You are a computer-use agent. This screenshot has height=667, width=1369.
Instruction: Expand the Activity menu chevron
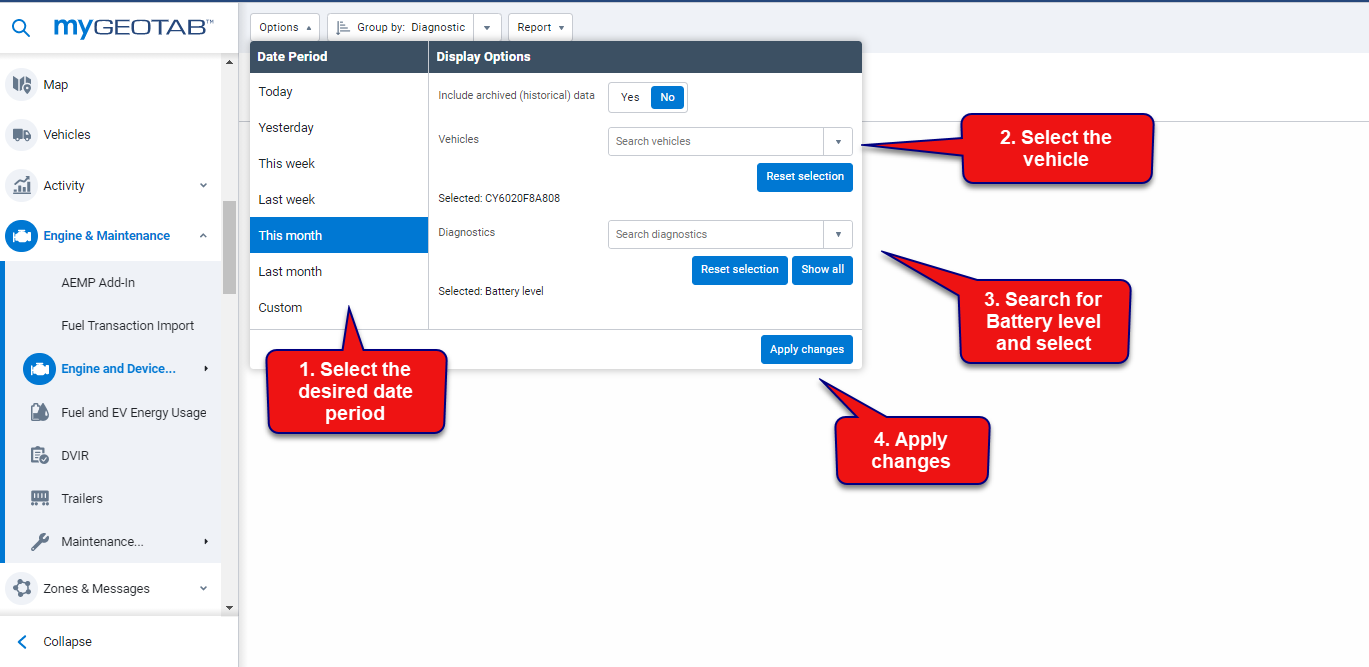(x=203, y=186)
